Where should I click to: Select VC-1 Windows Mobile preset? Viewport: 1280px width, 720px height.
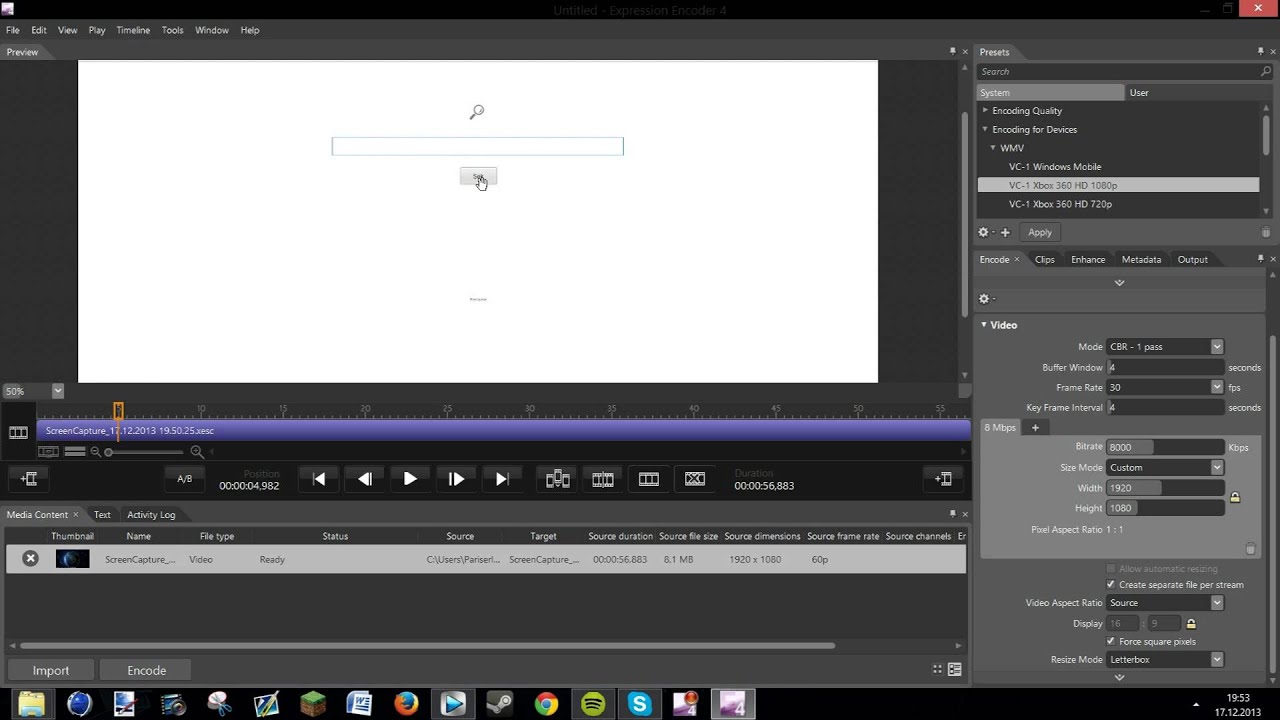[x=1055, y=167]
